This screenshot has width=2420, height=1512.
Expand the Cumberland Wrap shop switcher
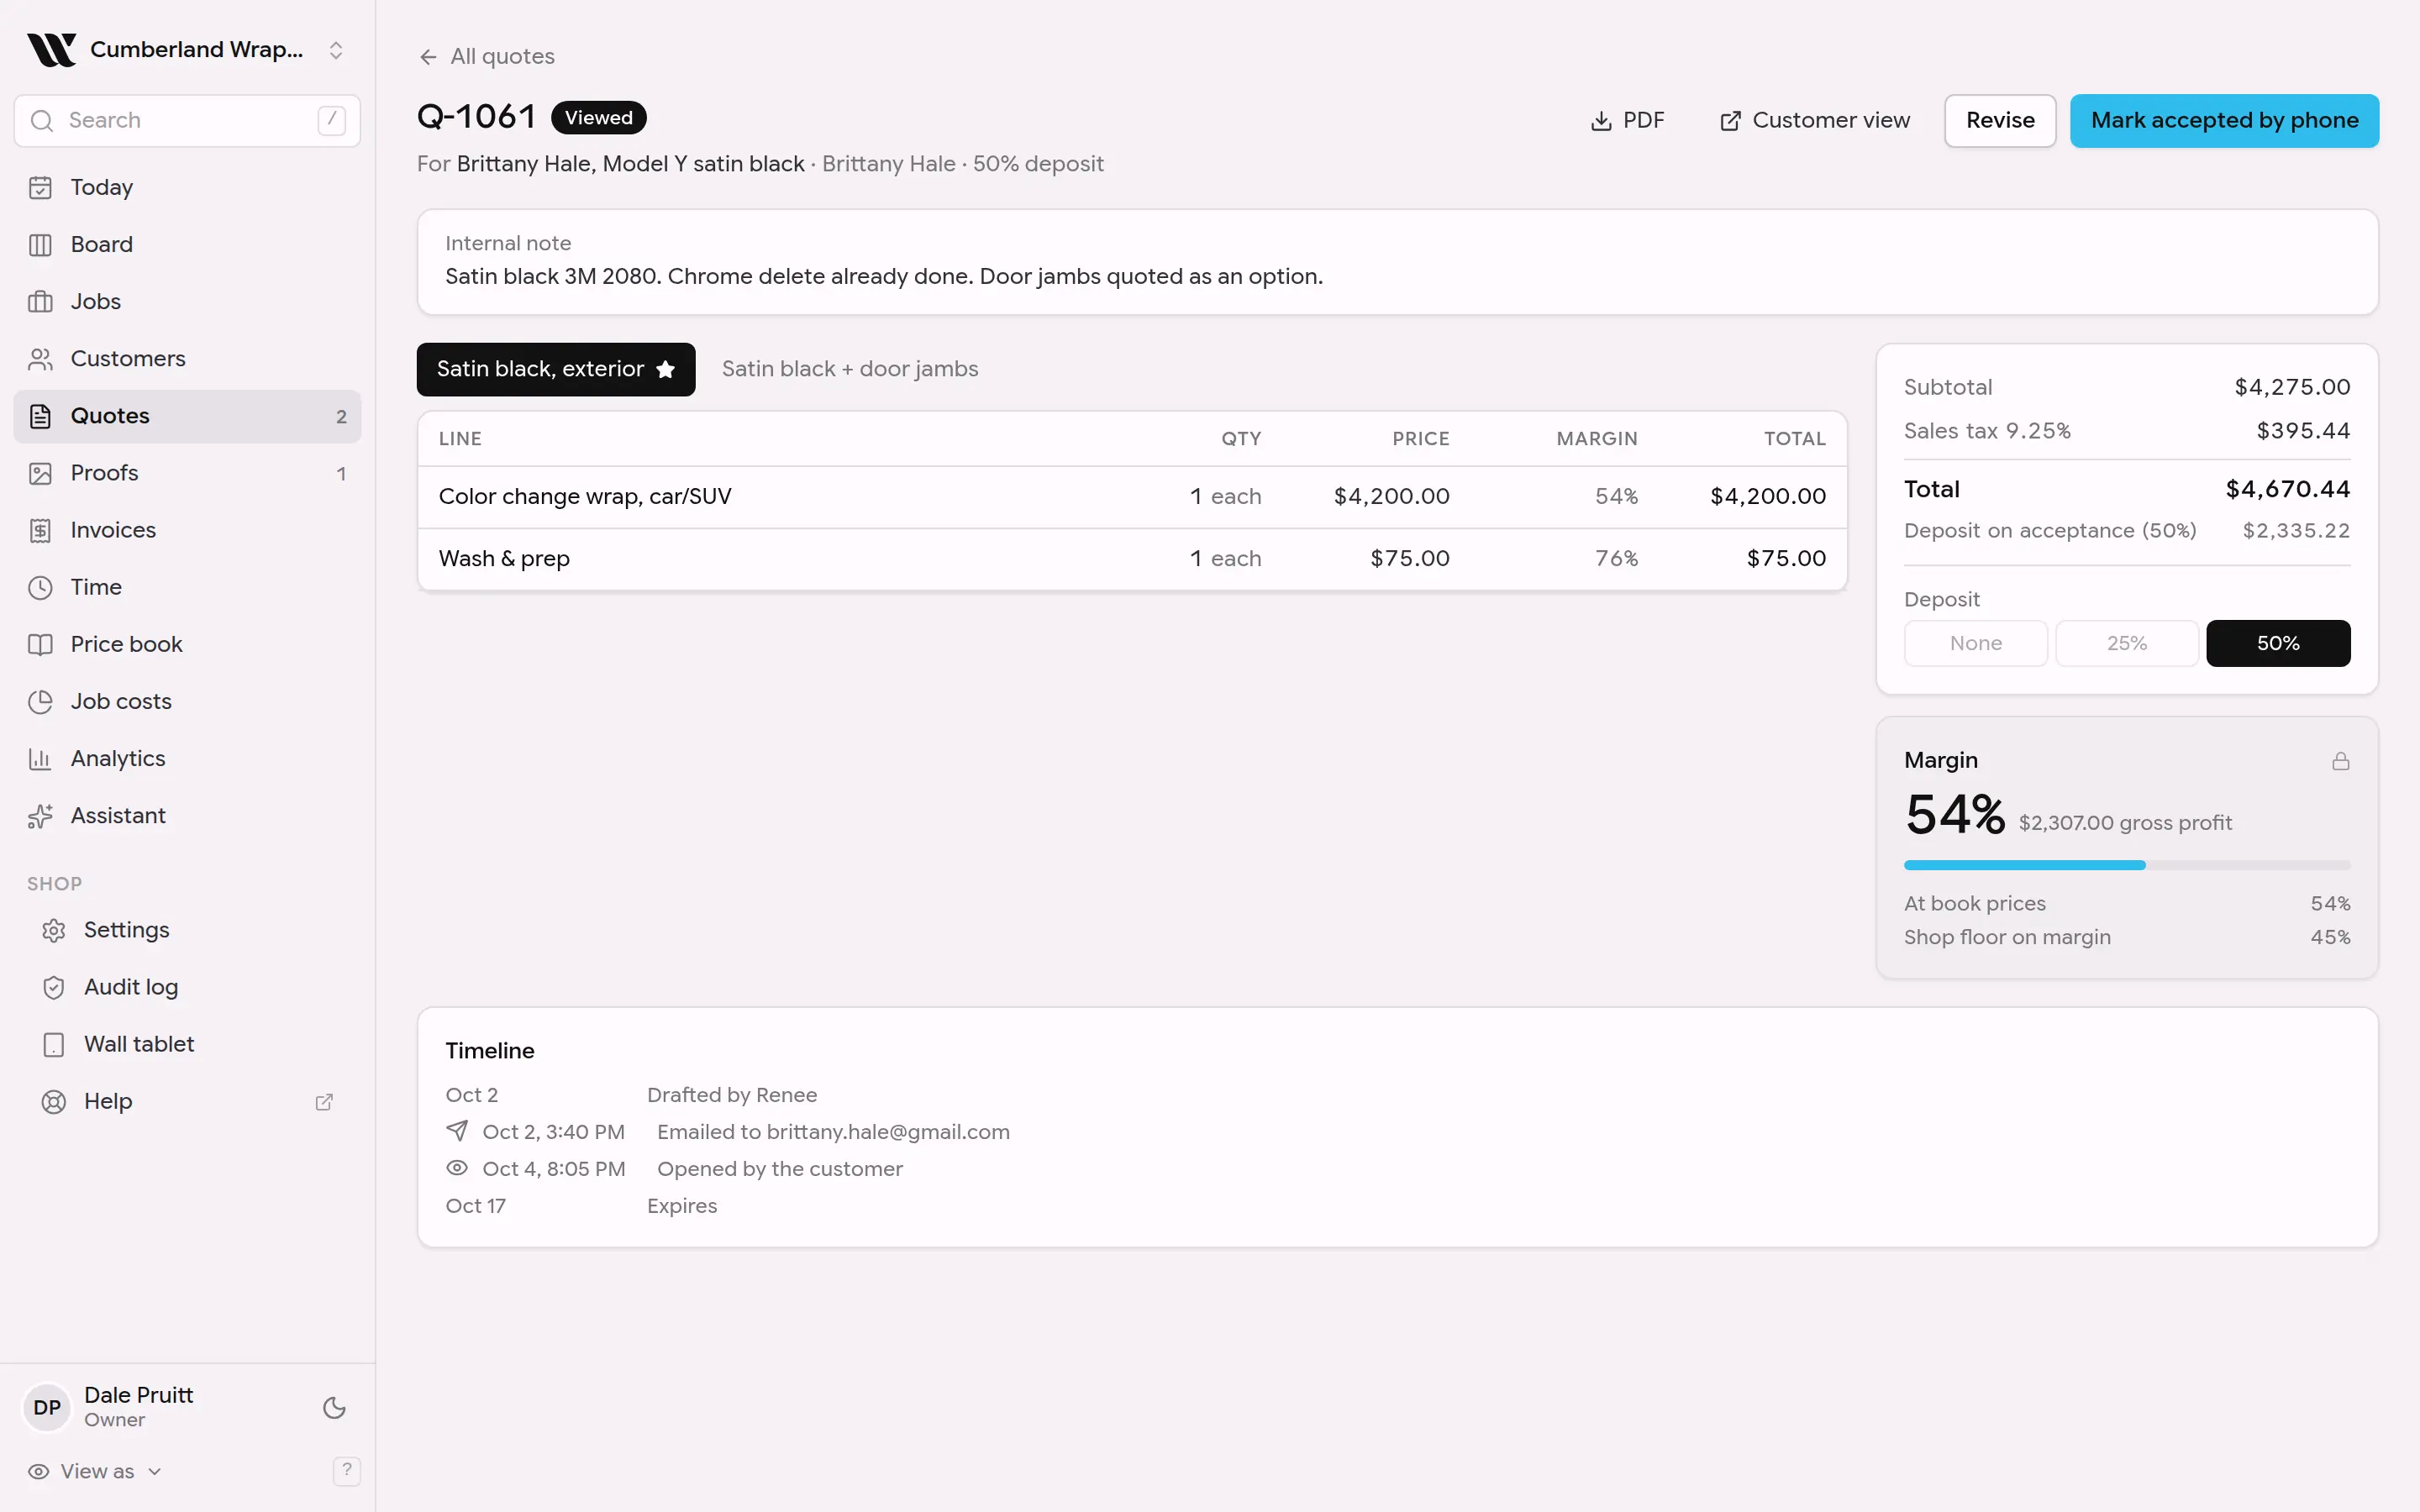[187, 49]
